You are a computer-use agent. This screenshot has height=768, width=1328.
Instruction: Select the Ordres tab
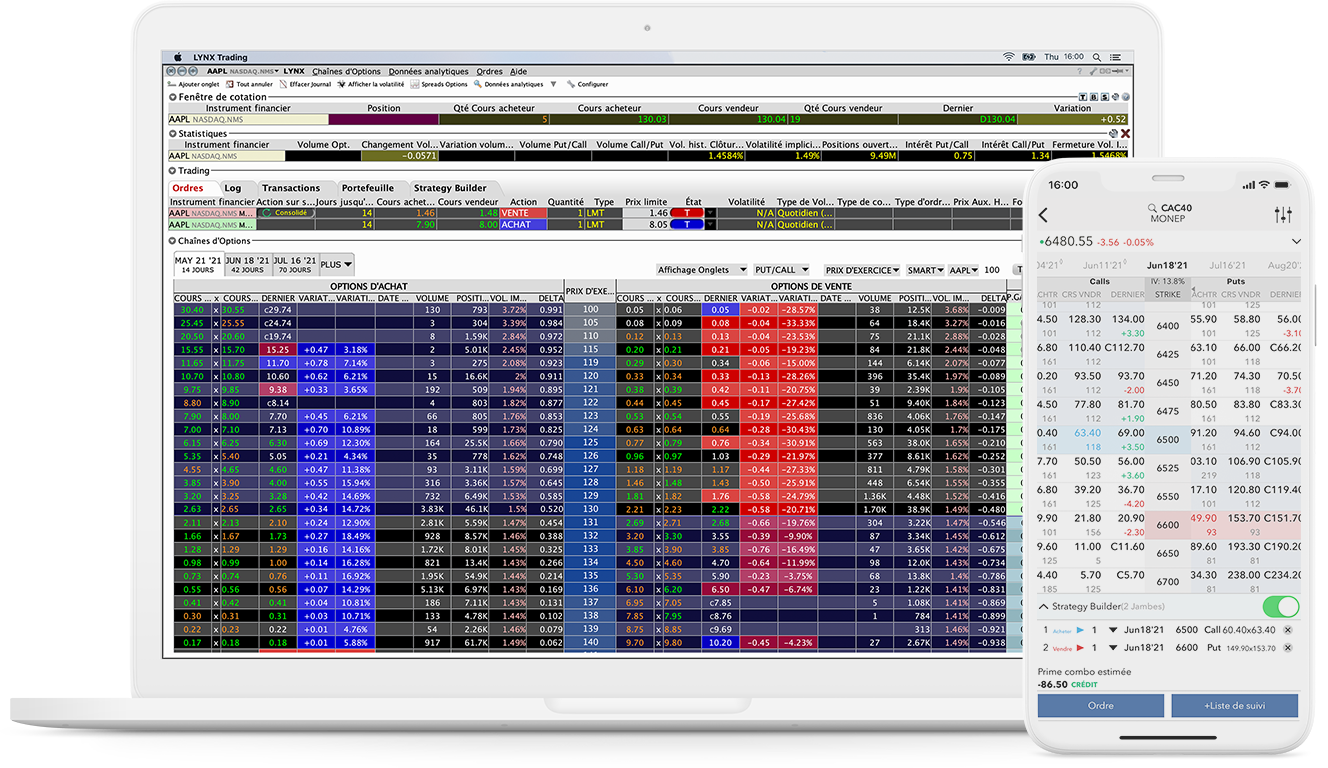[x=188, y=188]
